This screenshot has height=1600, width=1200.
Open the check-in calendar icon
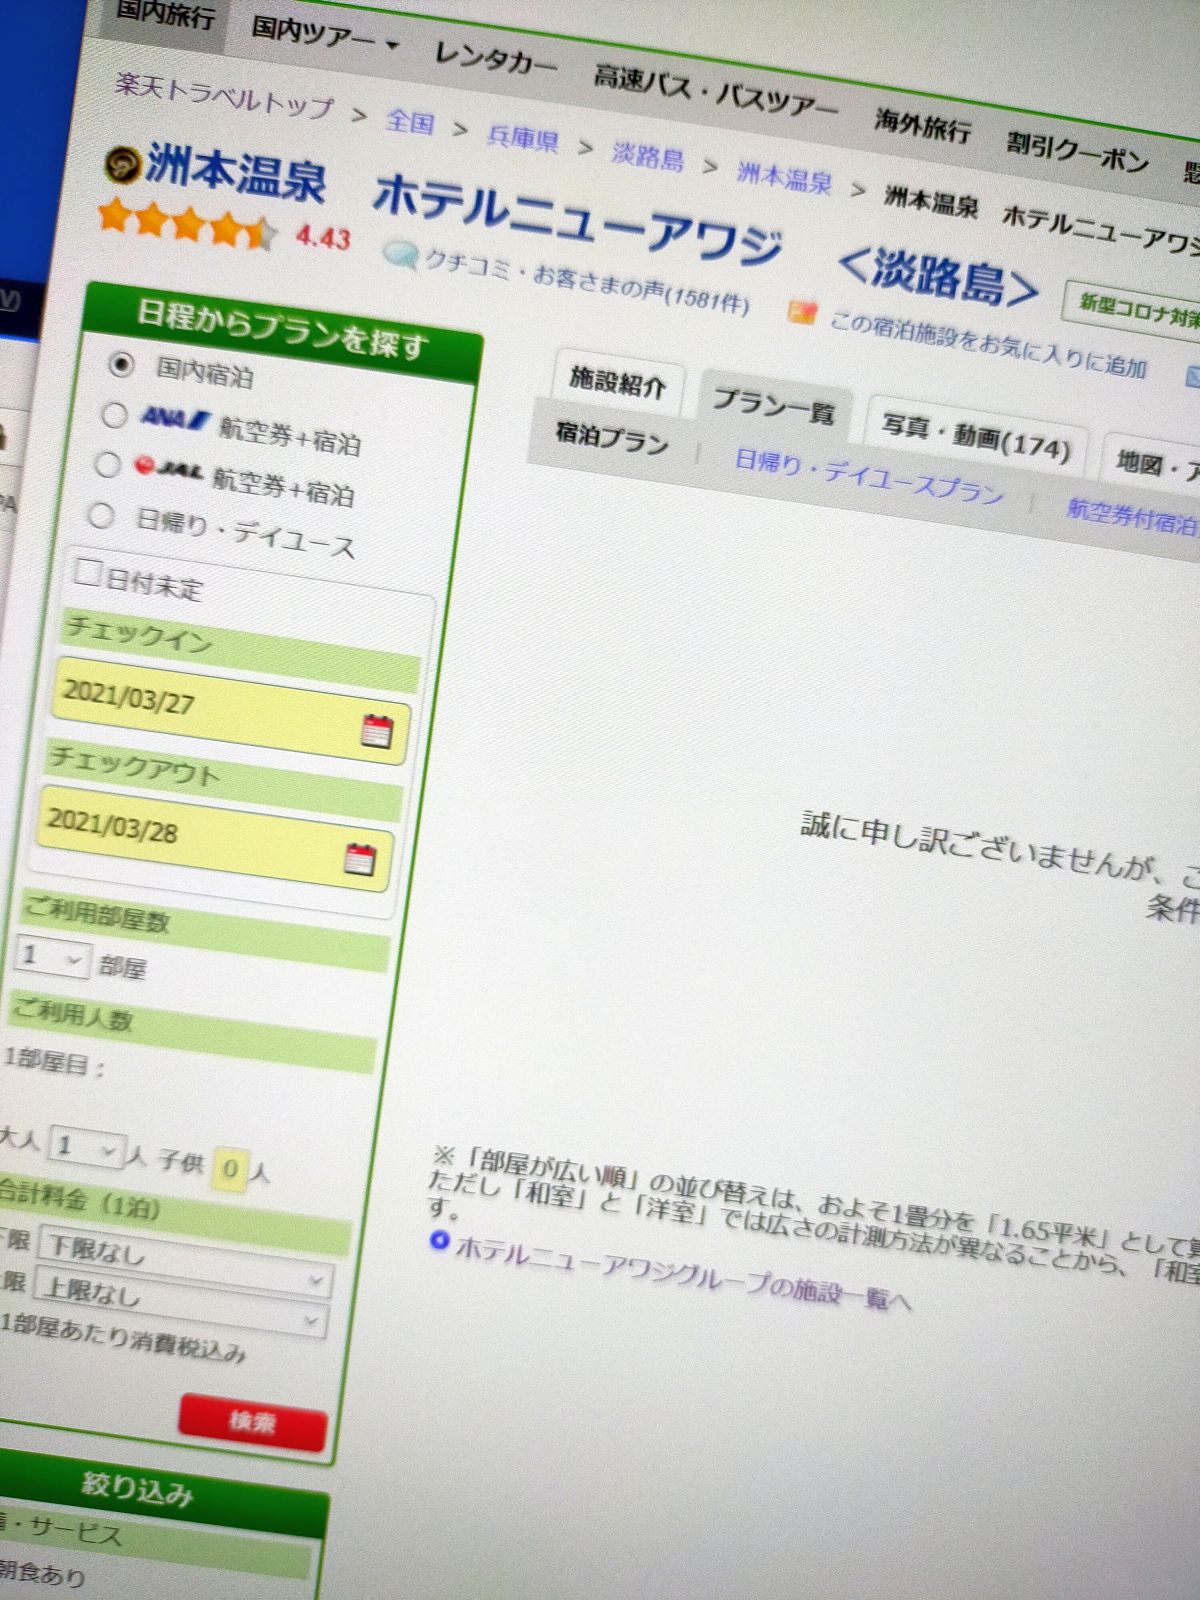click(x=377, y=731)
